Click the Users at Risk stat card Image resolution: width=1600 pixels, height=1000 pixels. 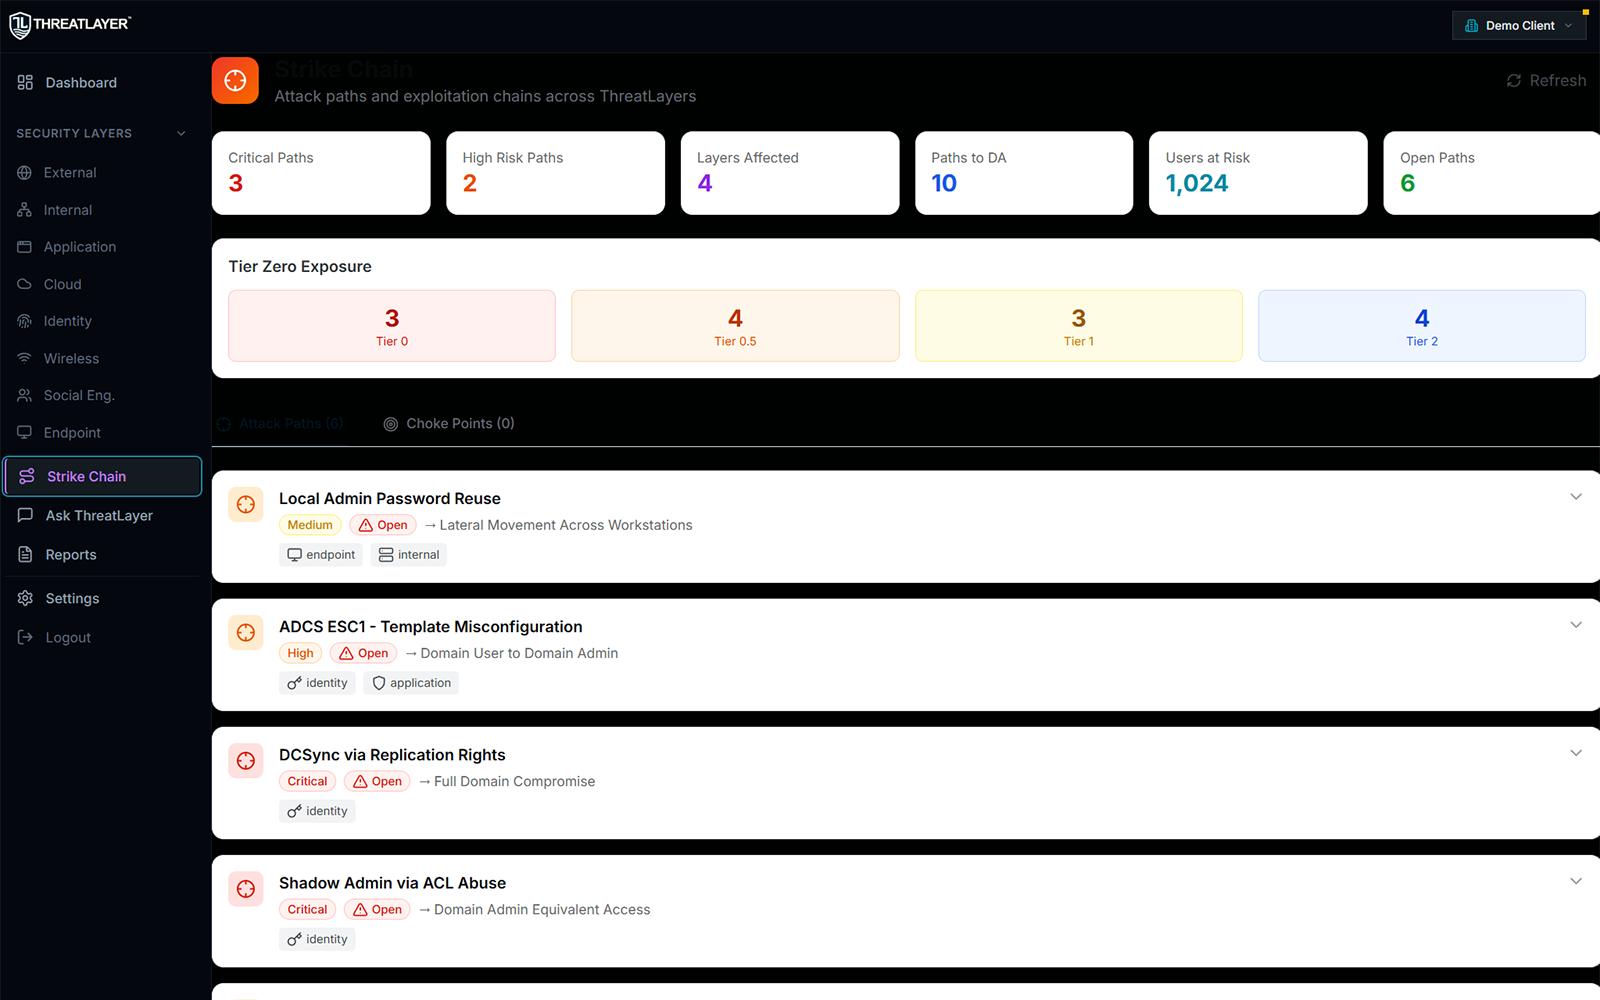point(1258,172)
